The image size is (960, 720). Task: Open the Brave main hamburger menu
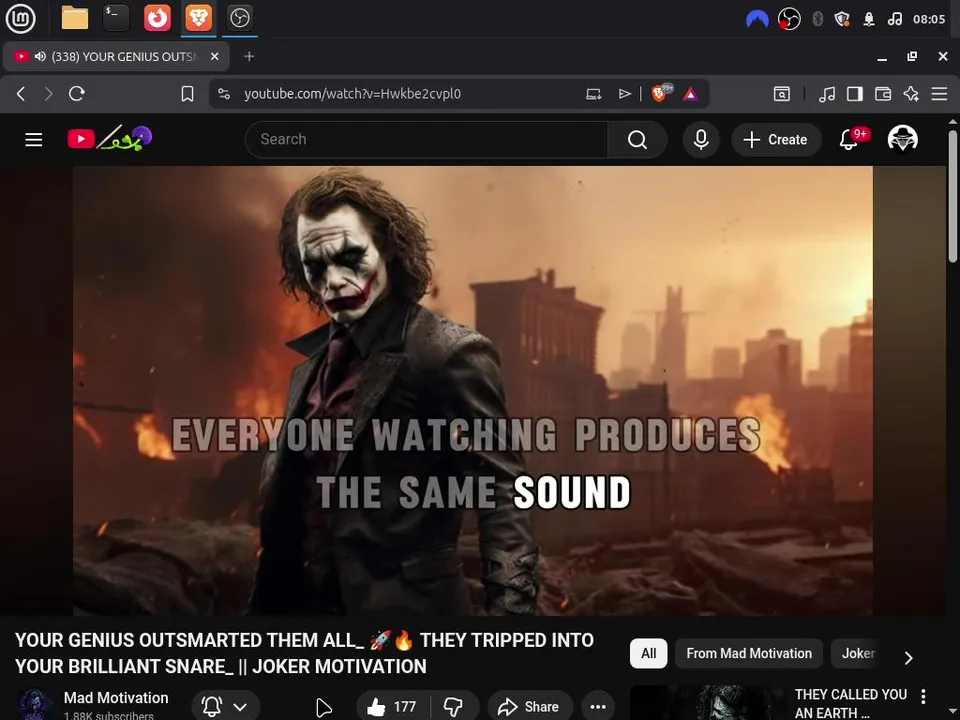pyautogui.click(x=939, y=94)
